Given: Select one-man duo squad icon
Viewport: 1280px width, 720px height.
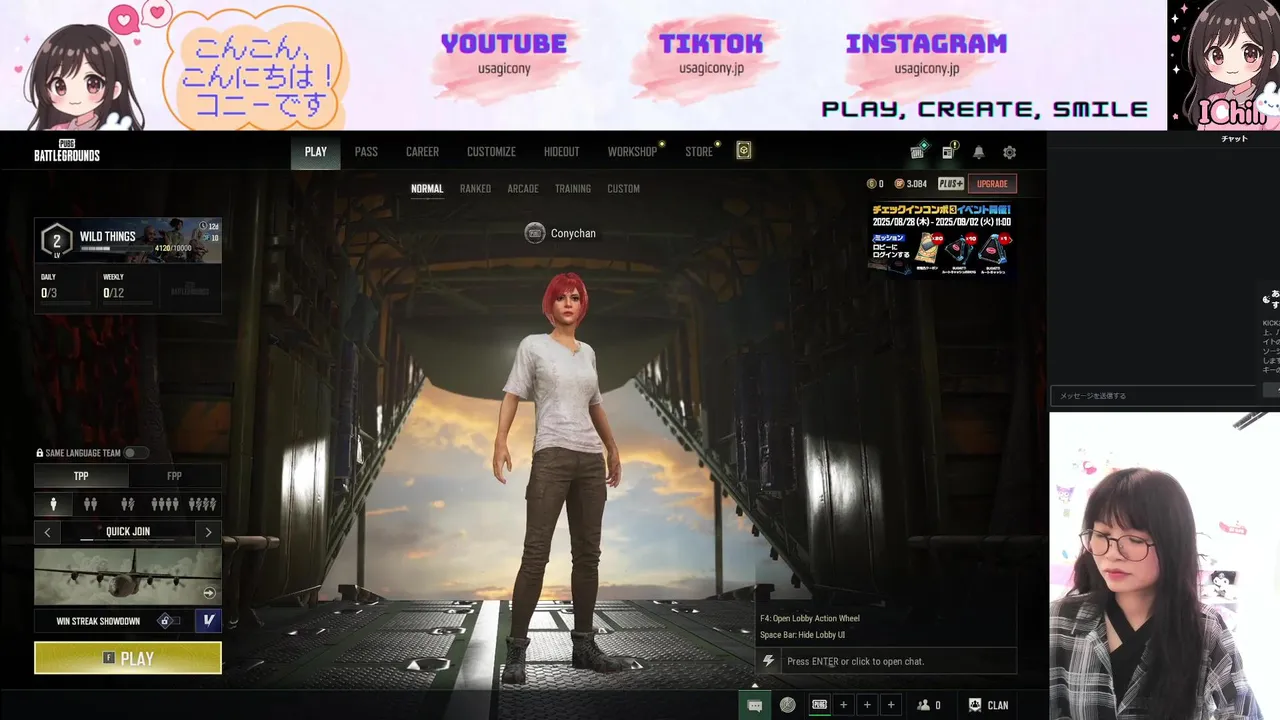Looking at the screenshot, I should (128, 504).
